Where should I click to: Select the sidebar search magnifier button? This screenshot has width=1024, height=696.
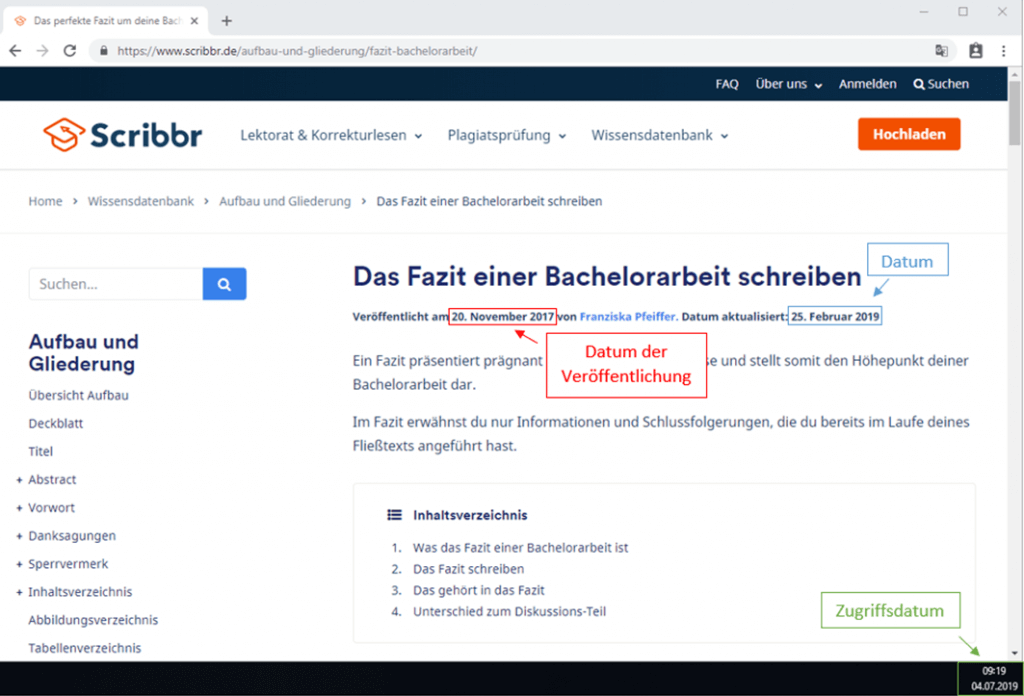223,284
